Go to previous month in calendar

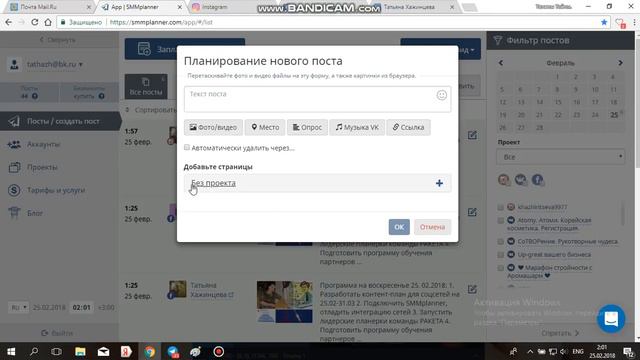501,63
